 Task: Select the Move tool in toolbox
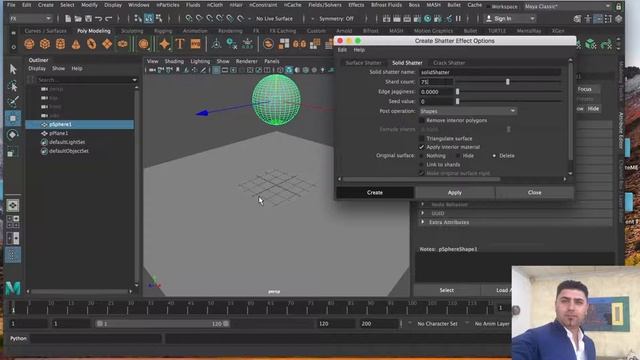13,118
